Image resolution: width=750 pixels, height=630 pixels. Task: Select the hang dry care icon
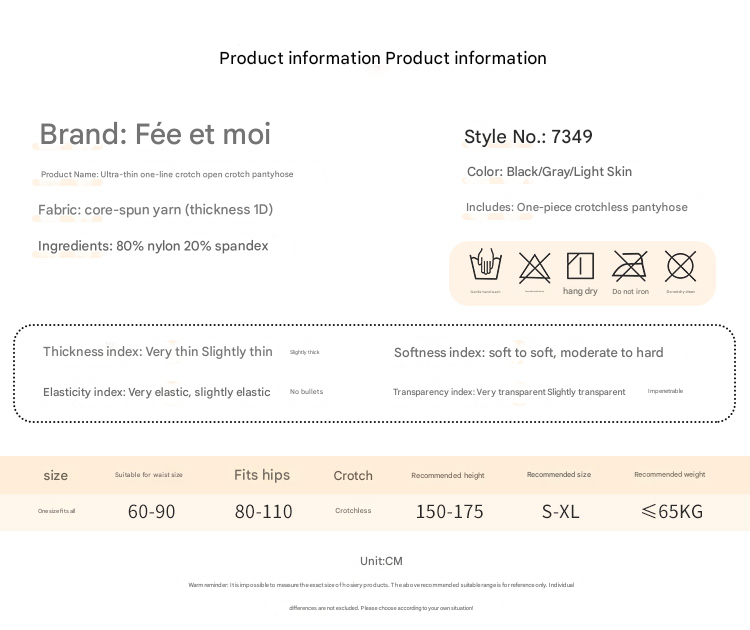(580, 266)
